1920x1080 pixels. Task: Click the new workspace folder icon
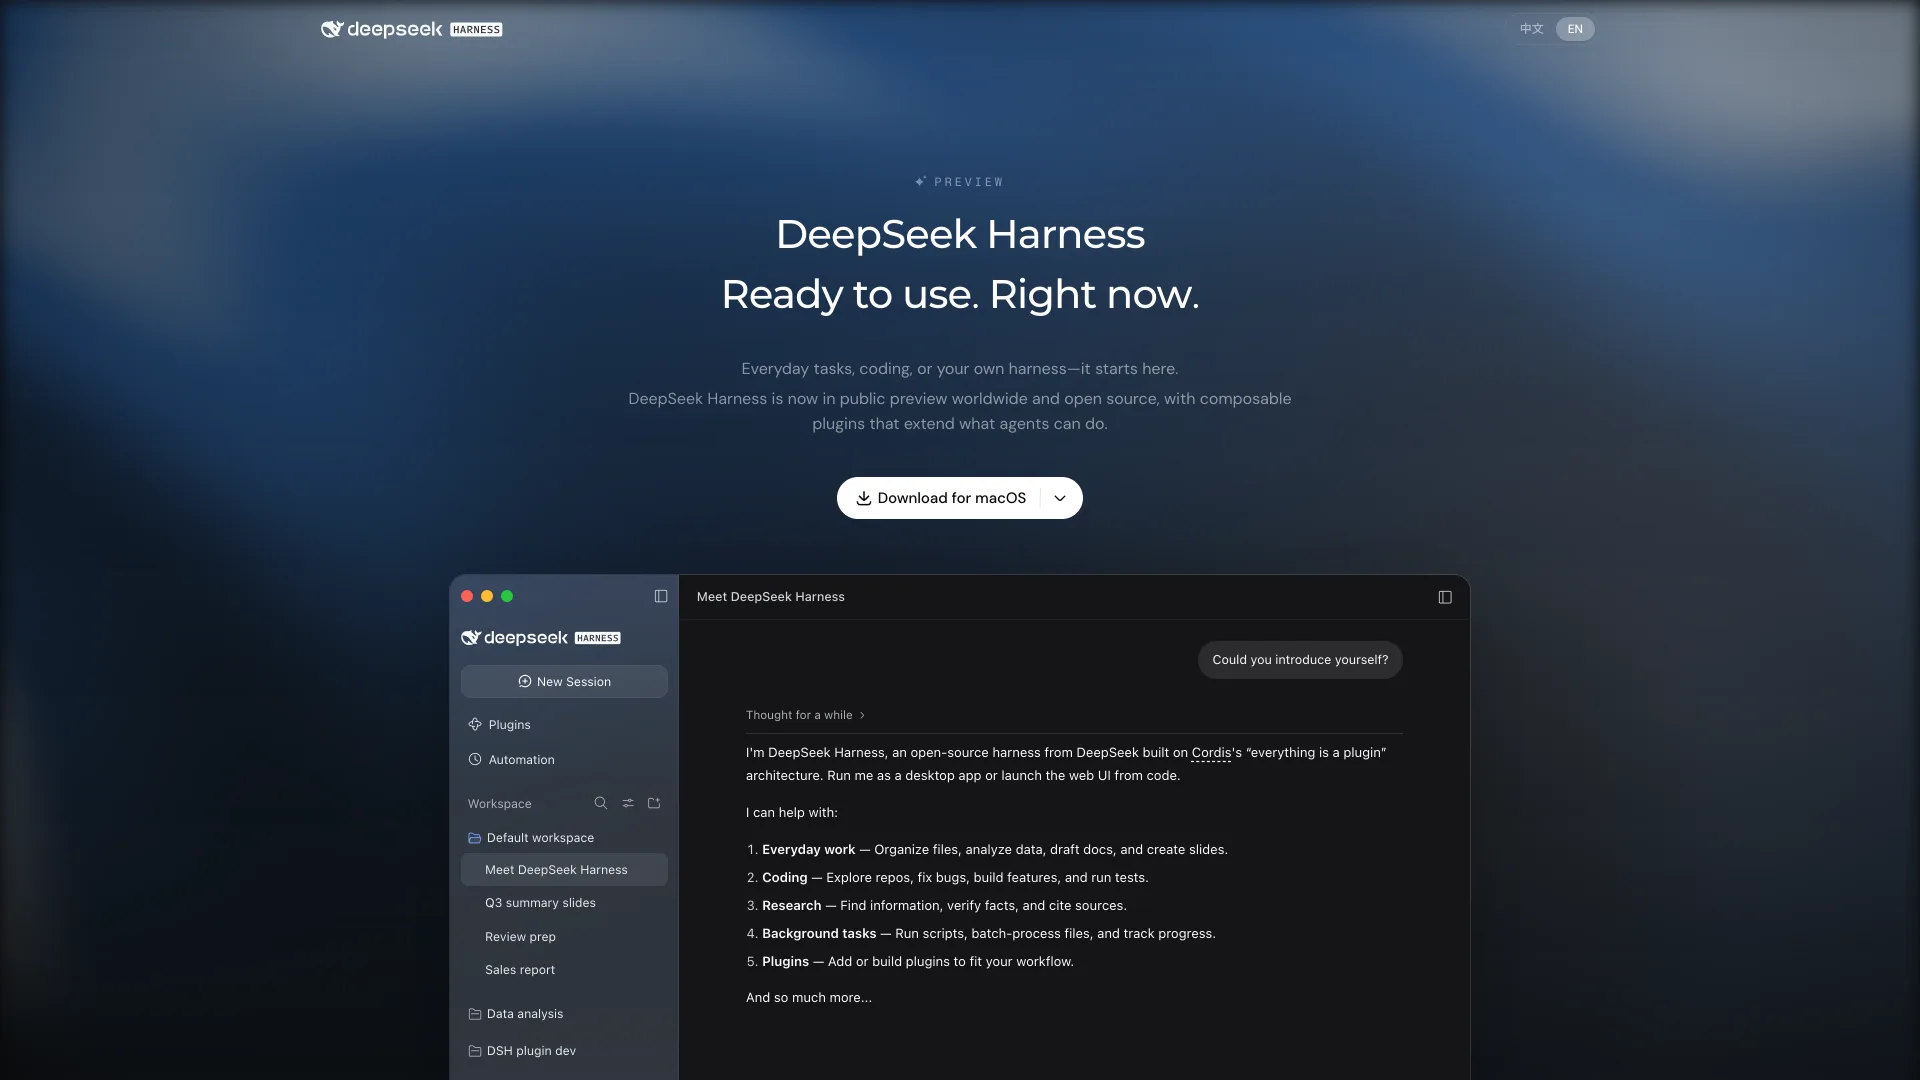pos(654,803)
